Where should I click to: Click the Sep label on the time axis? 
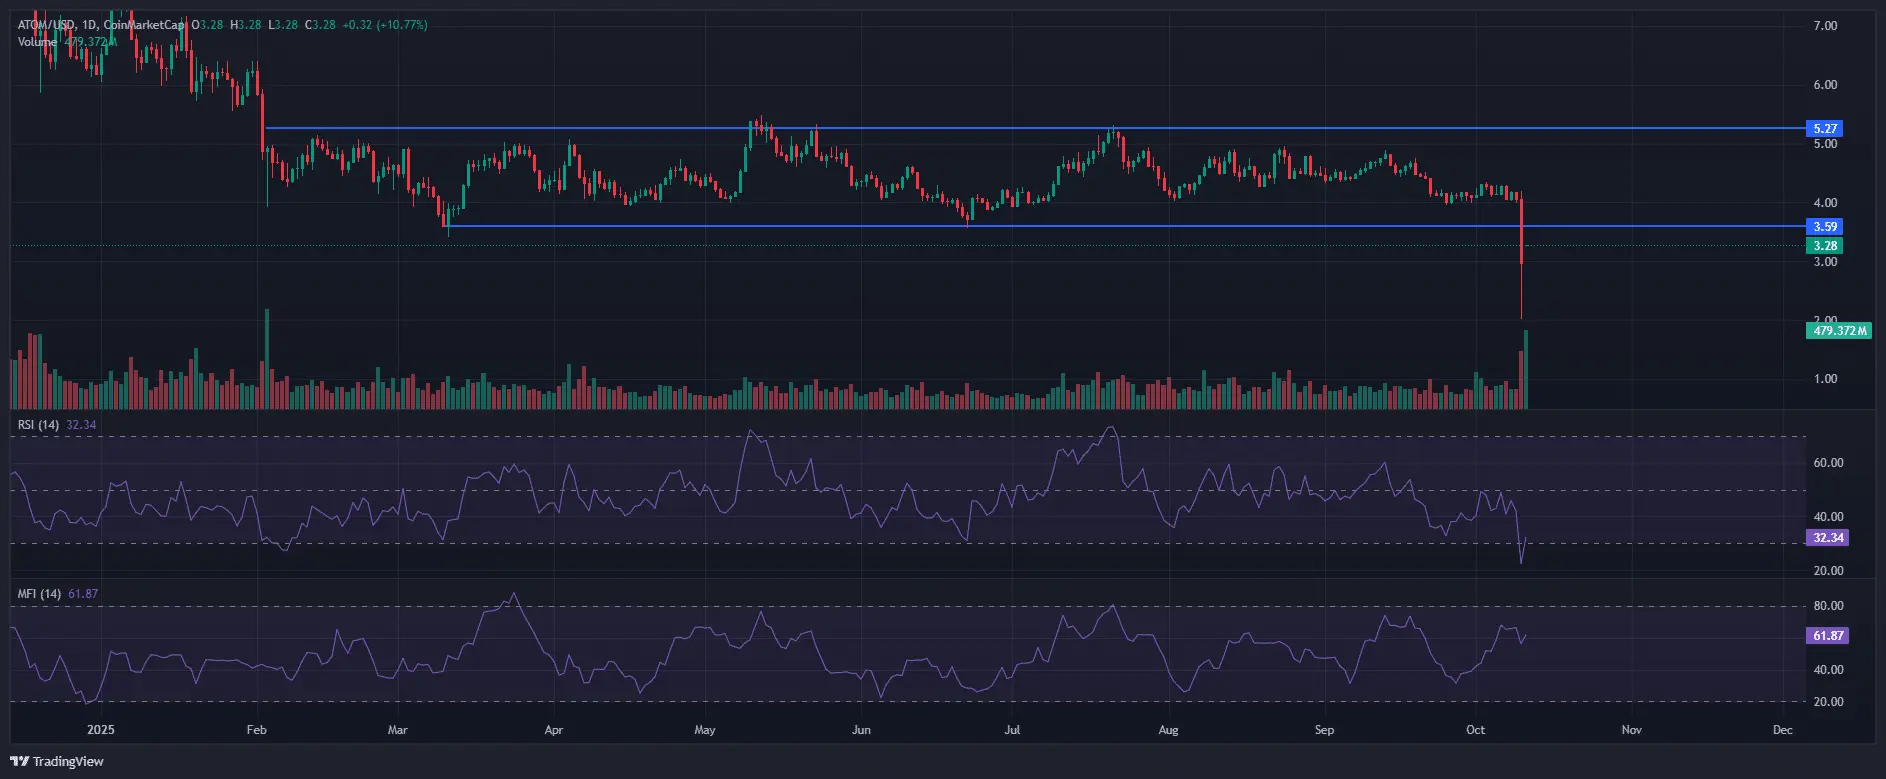[x=1324, y=730]
